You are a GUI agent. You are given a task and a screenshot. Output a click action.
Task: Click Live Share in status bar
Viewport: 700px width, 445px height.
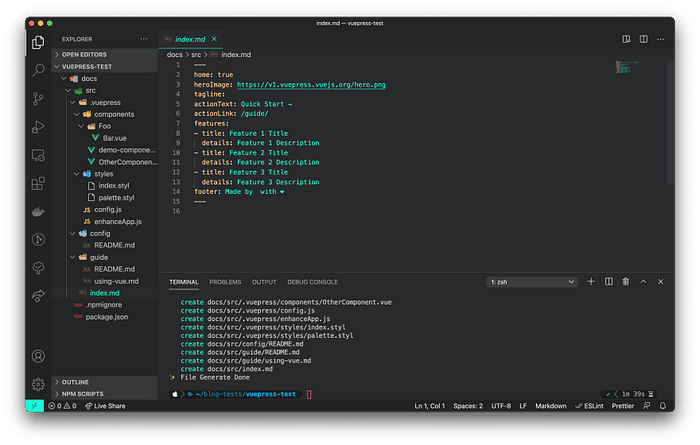[x=105, y=406]
